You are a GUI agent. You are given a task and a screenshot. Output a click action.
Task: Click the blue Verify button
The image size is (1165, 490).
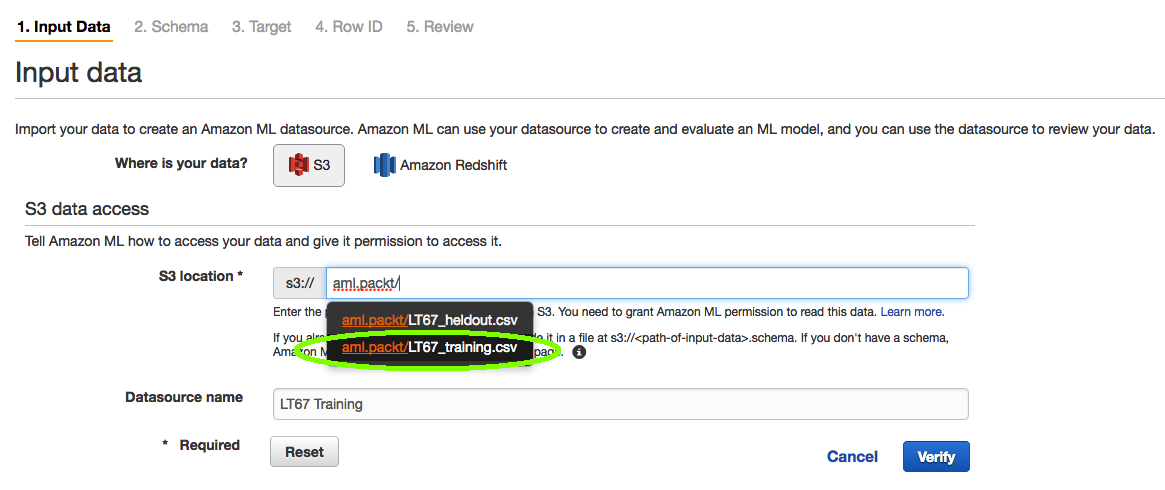tap(936, 457)
